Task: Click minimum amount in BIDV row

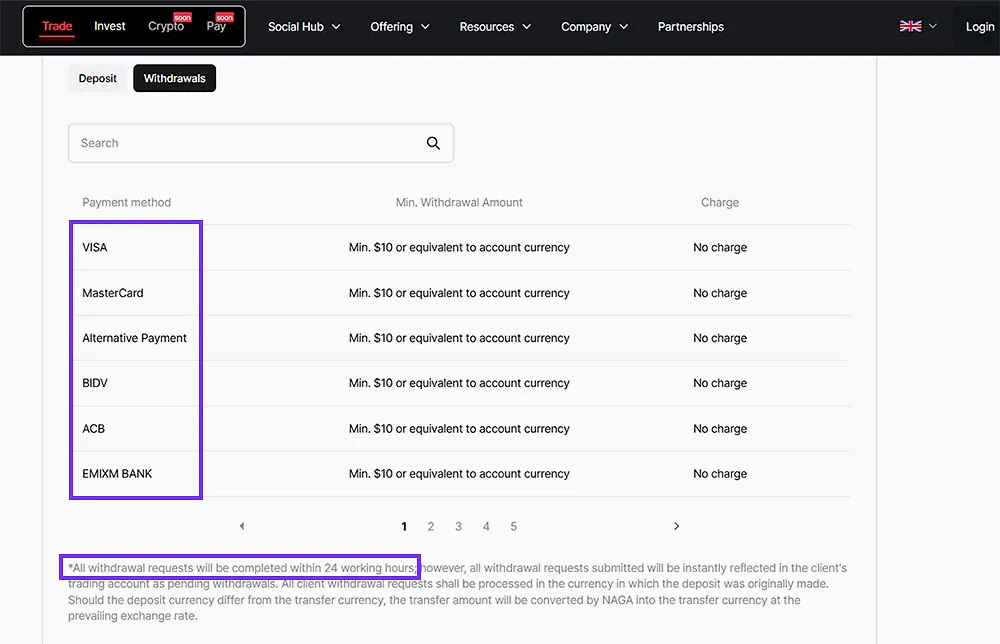Action: click(x=459, y=383)
